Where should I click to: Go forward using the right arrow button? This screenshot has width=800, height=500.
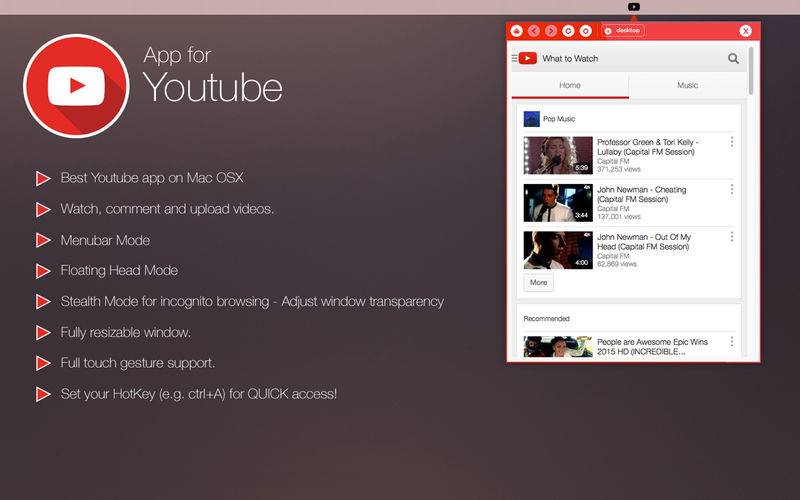click(551, 31)
